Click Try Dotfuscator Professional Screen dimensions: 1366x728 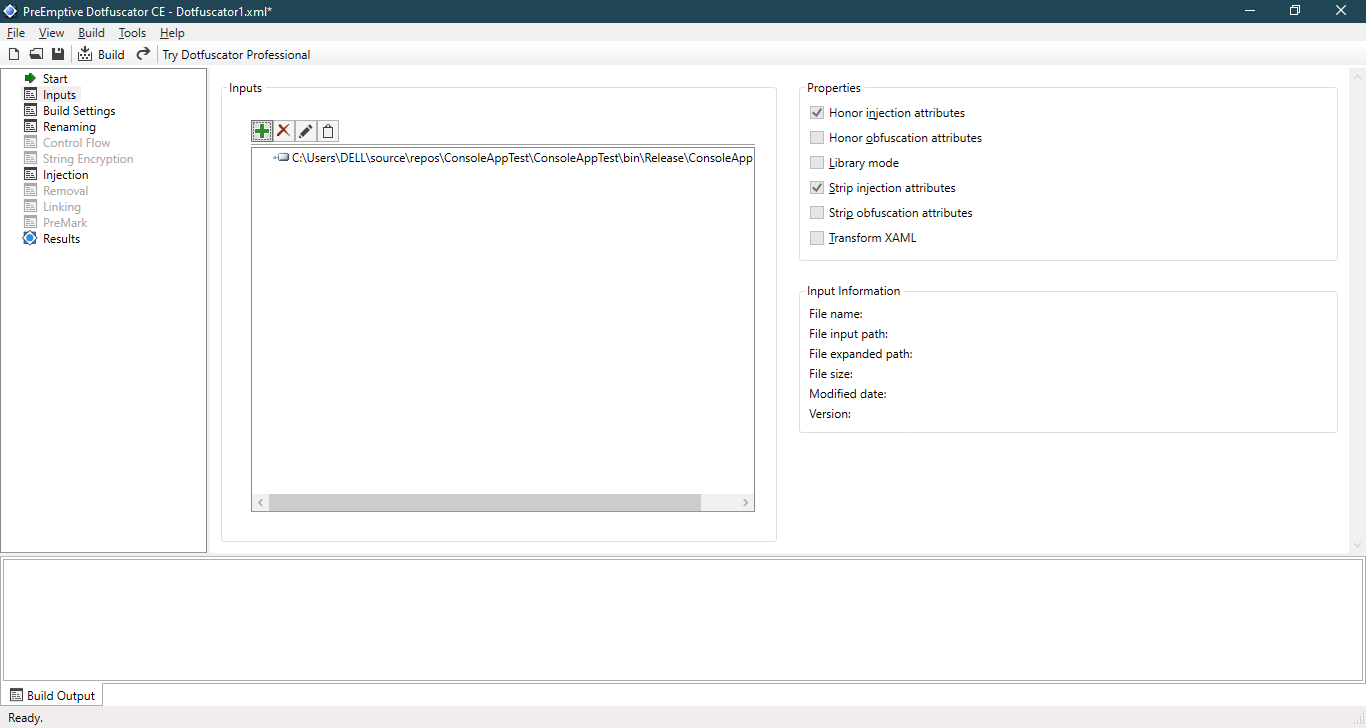236,55
